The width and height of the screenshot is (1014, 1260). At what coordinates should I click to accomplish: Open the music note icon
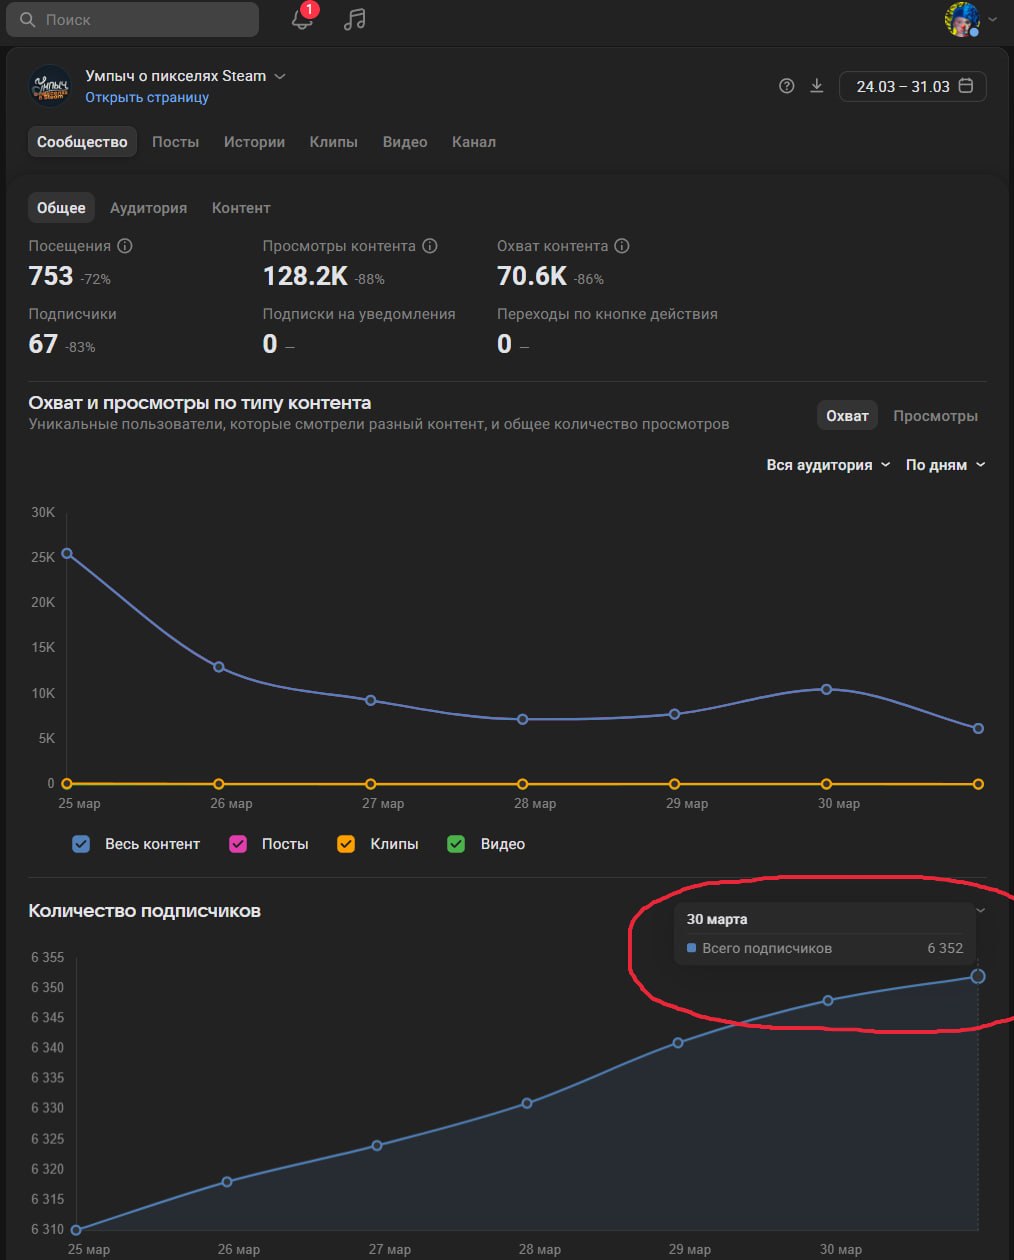[354, 19]
